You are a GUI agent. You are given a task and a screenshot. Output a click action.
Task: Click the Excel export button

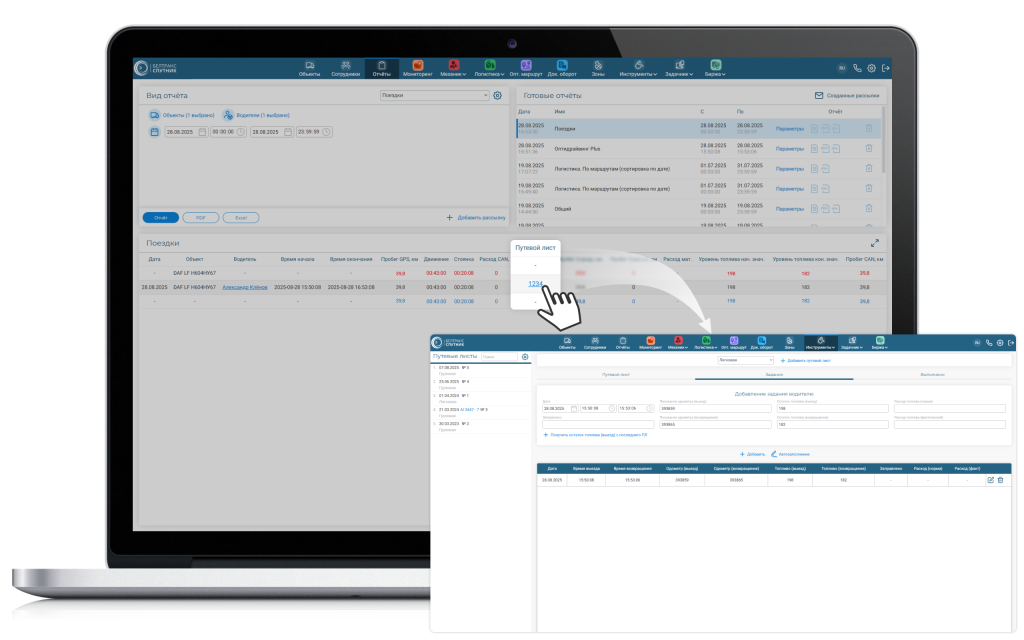point(240,217)
